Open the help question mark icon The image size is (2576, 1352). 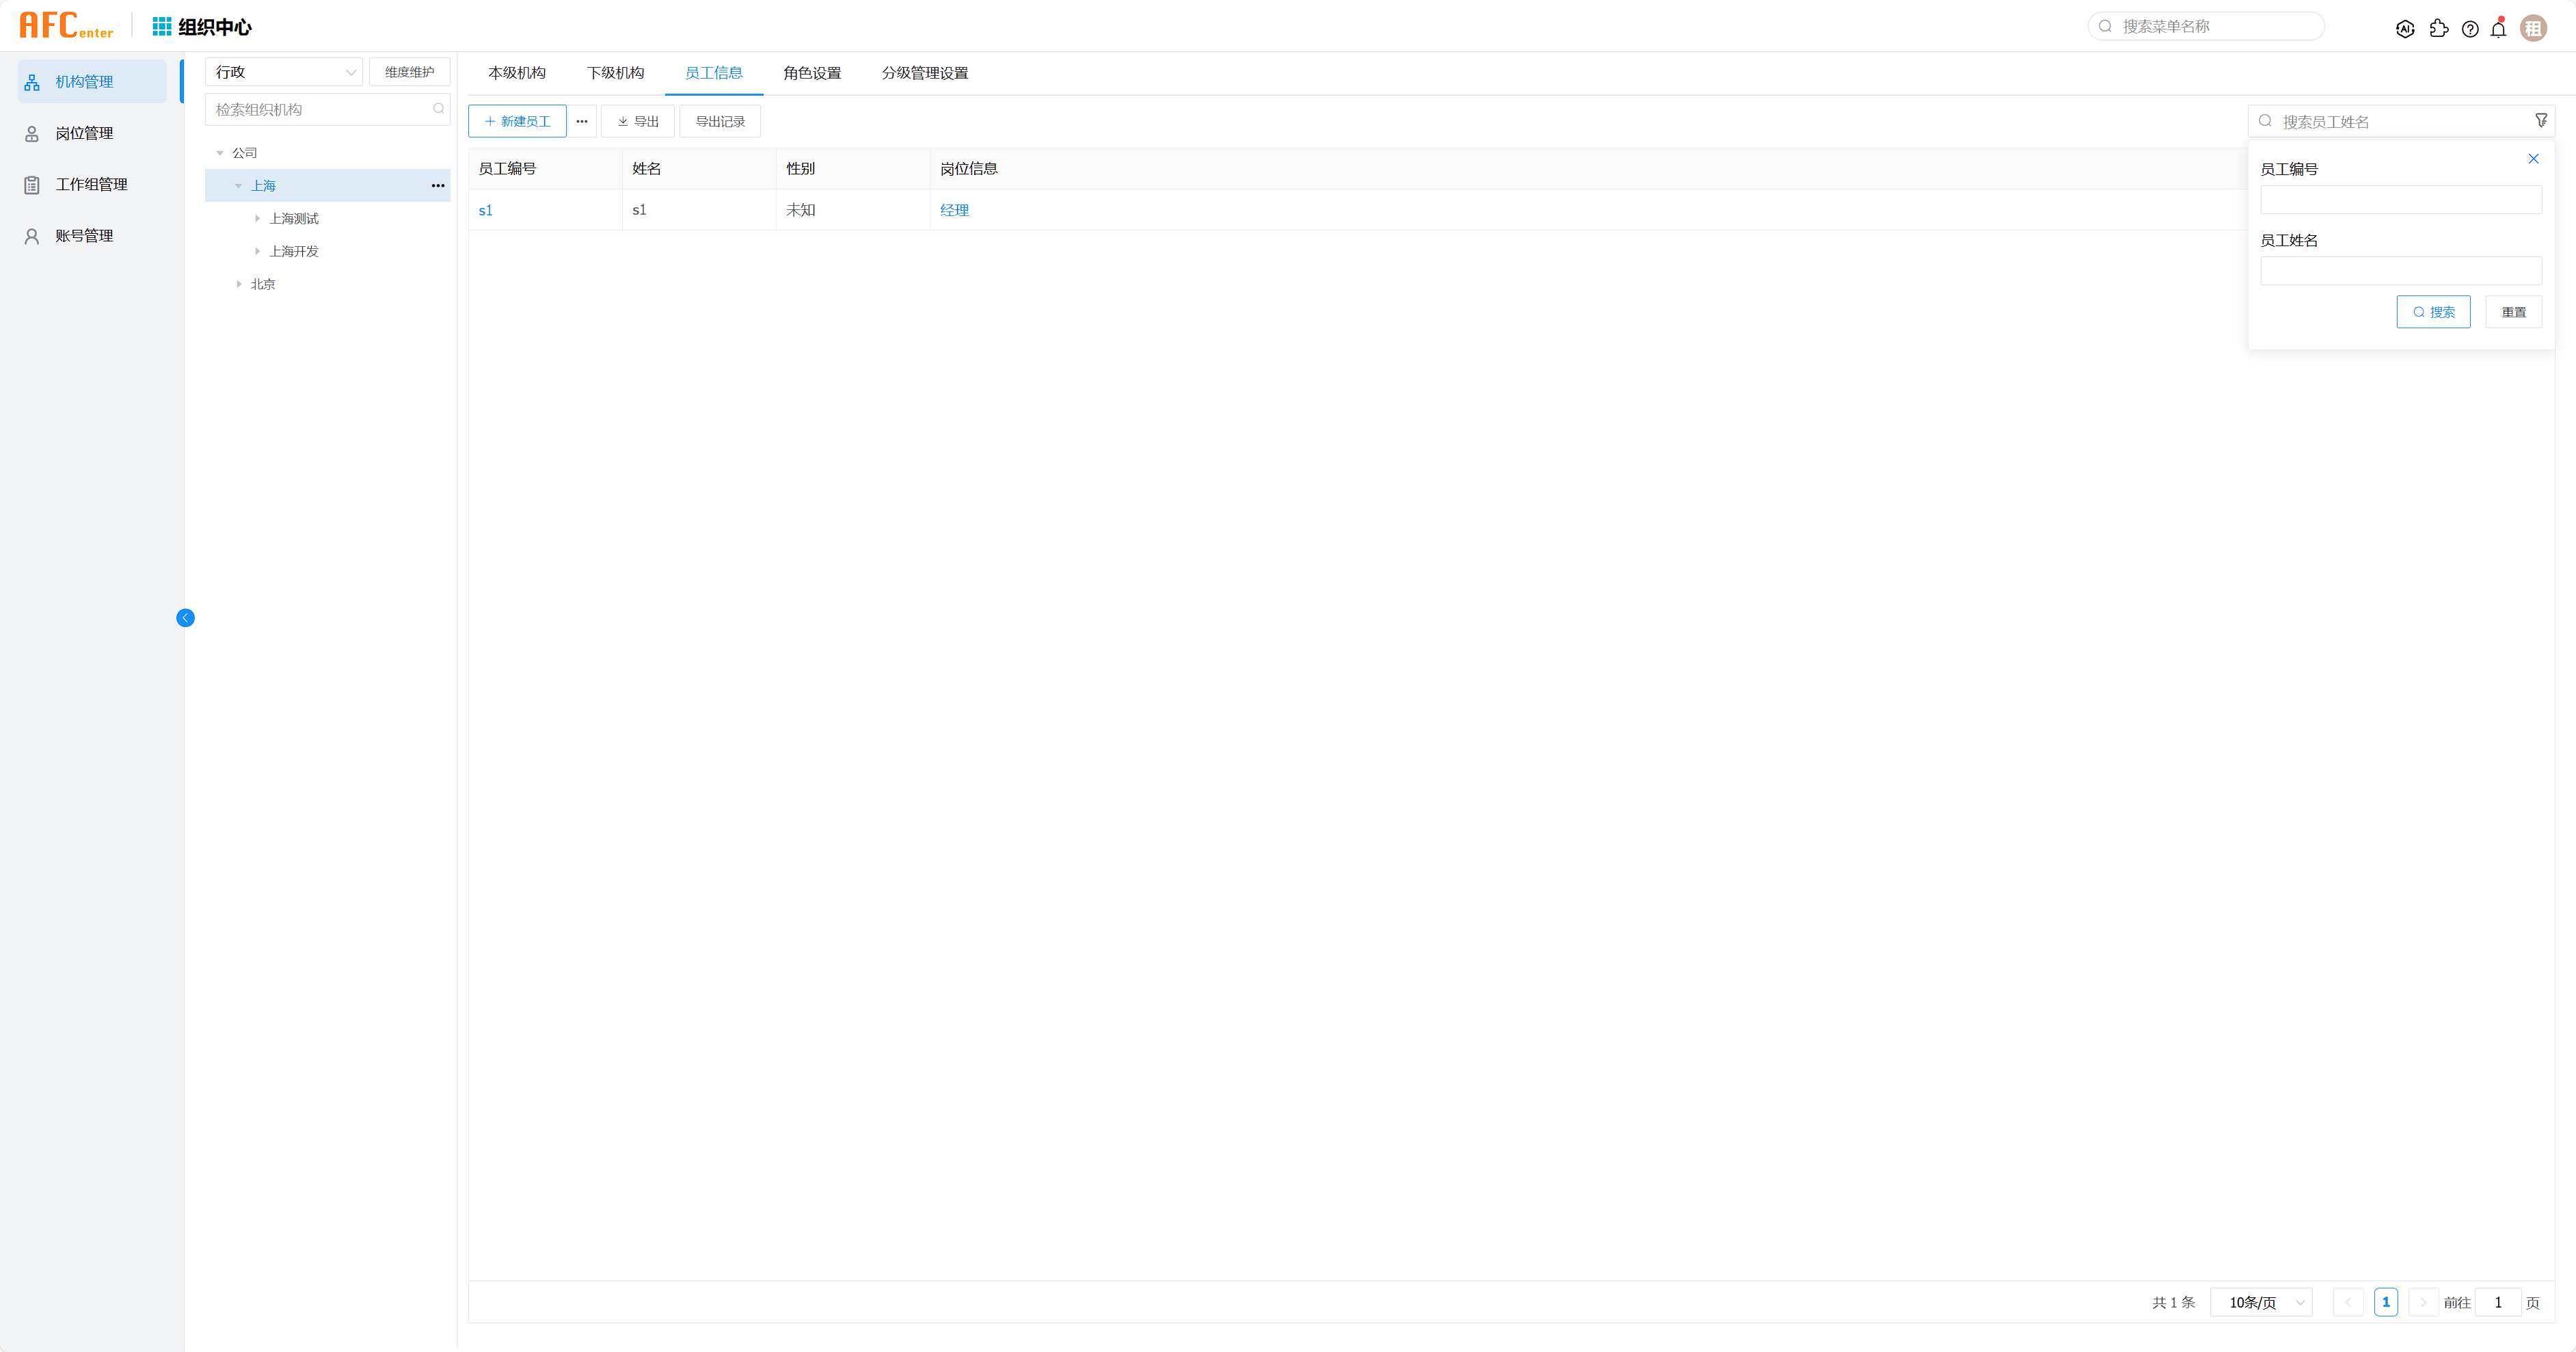(2470, 29)
